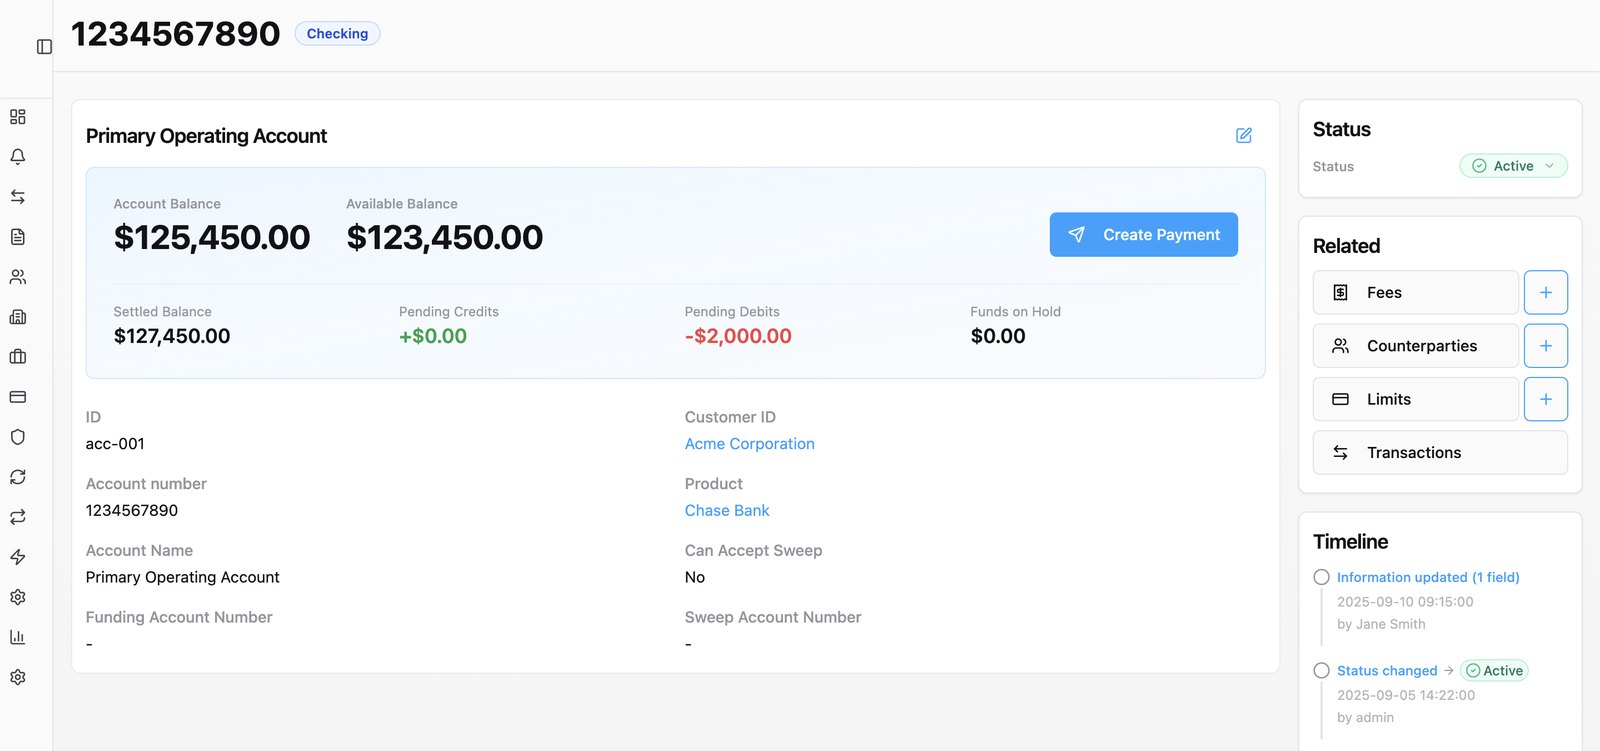Open the briefcase icon in the sidebar
The height and width of the screenshot is (751, 1600).
tap(18, 357)
